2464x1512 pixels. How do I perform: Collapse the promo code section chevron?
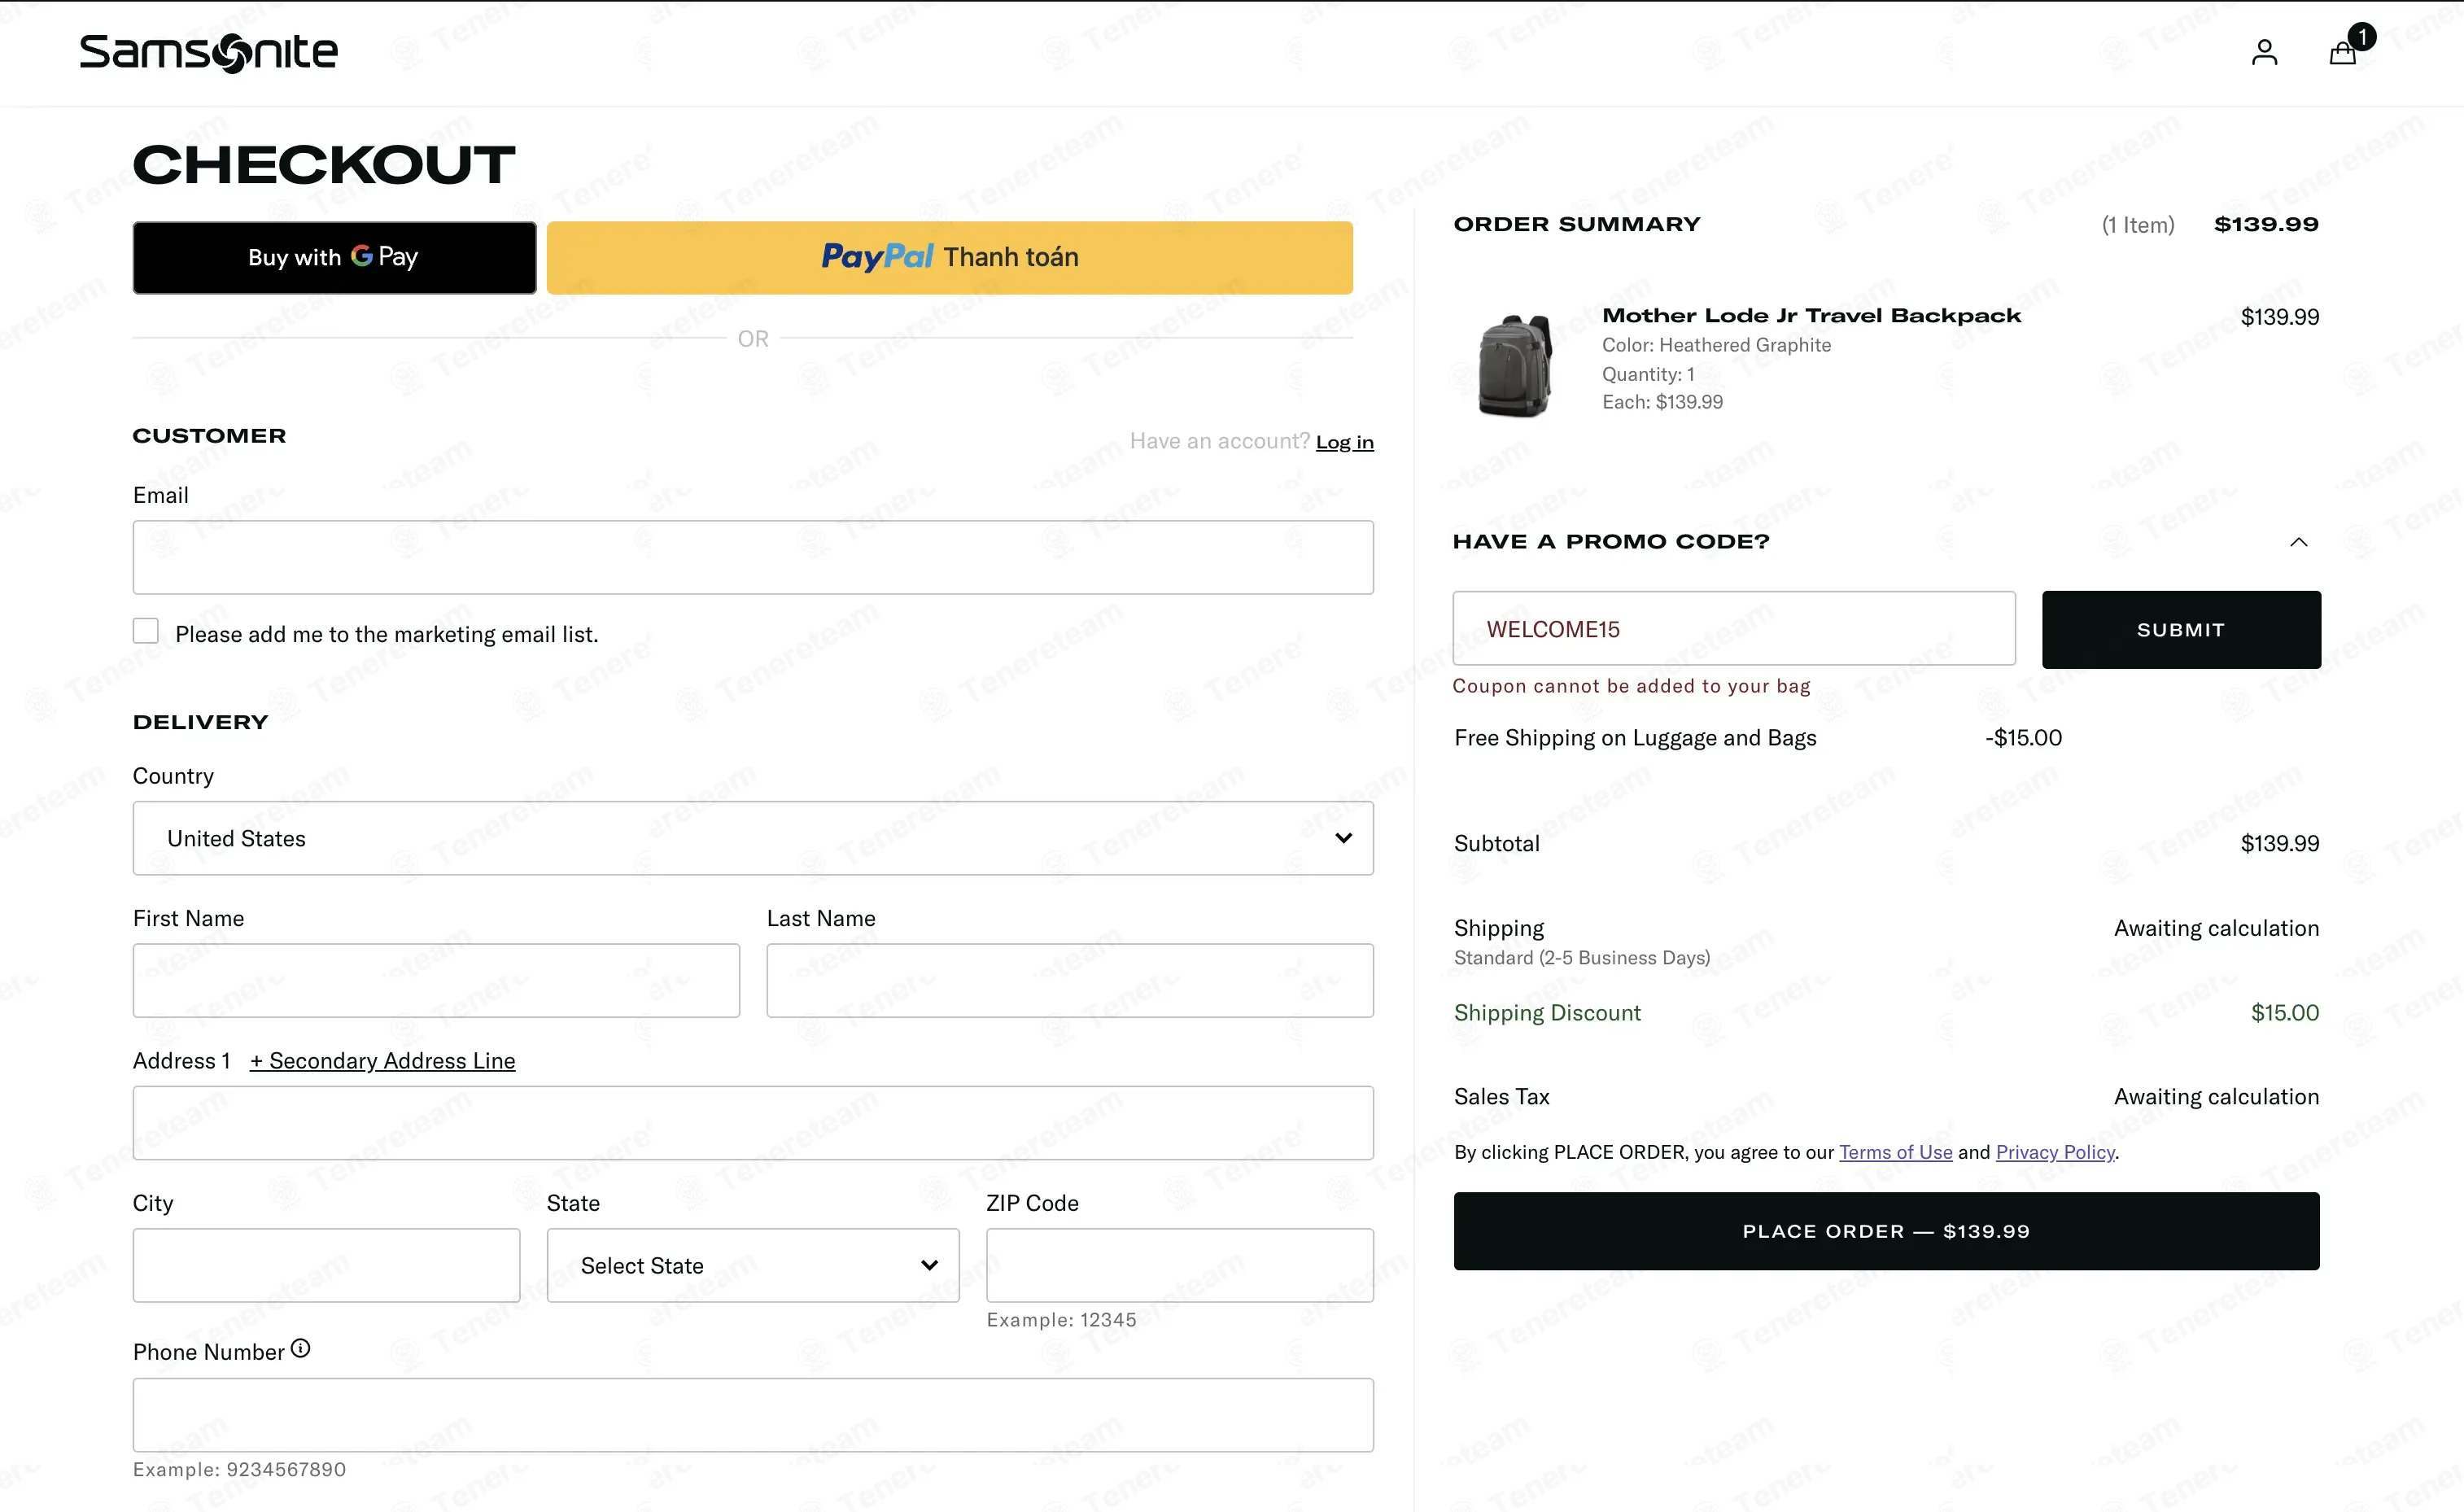pyautogui.click(x=2299, y=542)
